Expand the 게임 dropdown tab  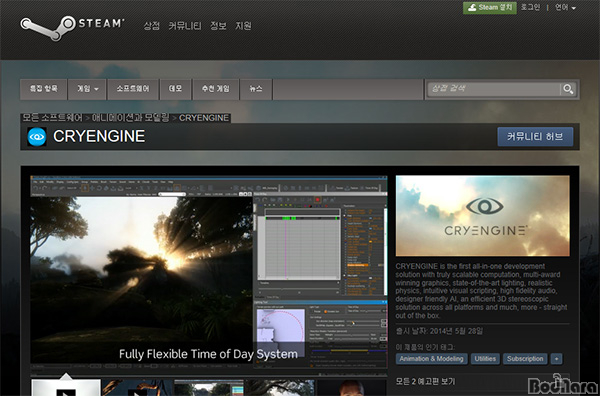pyautogui.click(x=87, y=89)
